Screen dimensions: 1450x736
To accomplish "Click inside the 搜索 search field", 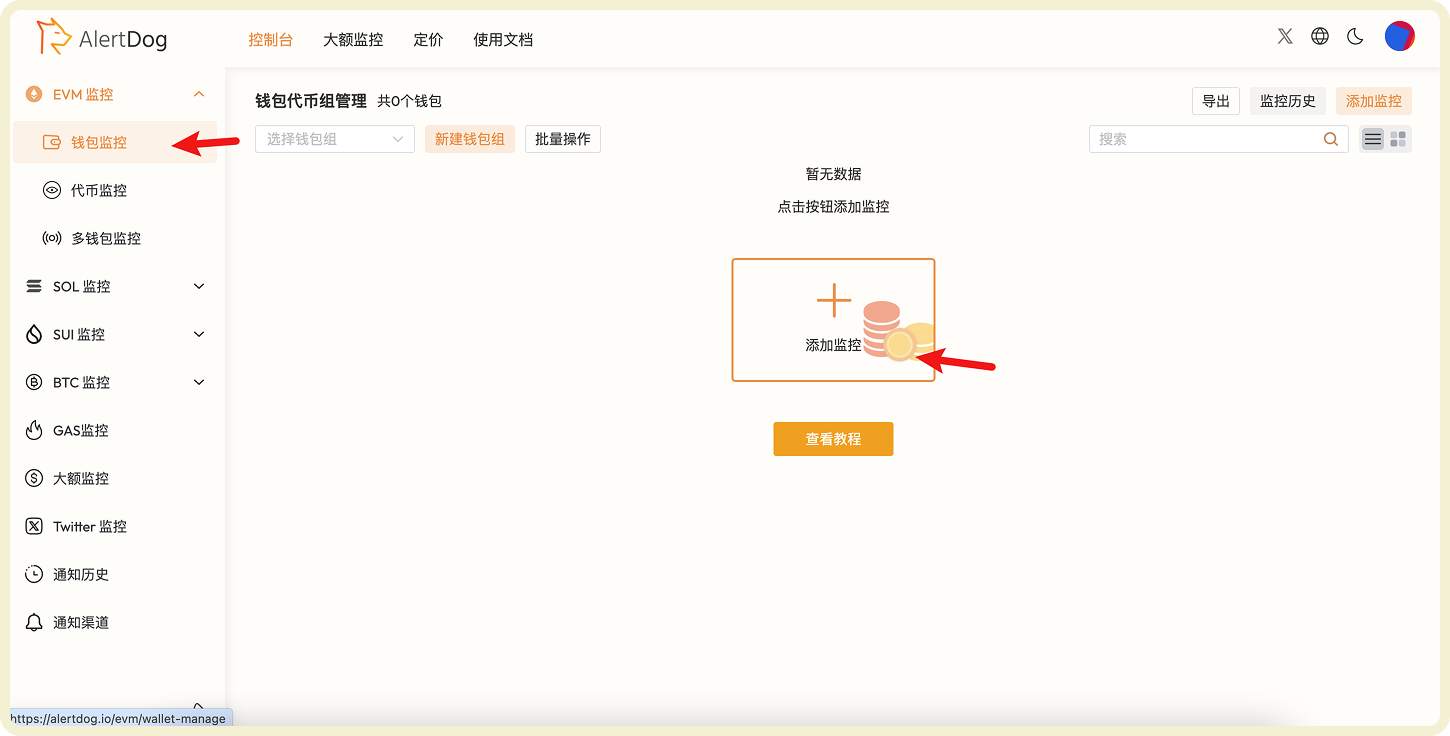I will pos(1210,139).
